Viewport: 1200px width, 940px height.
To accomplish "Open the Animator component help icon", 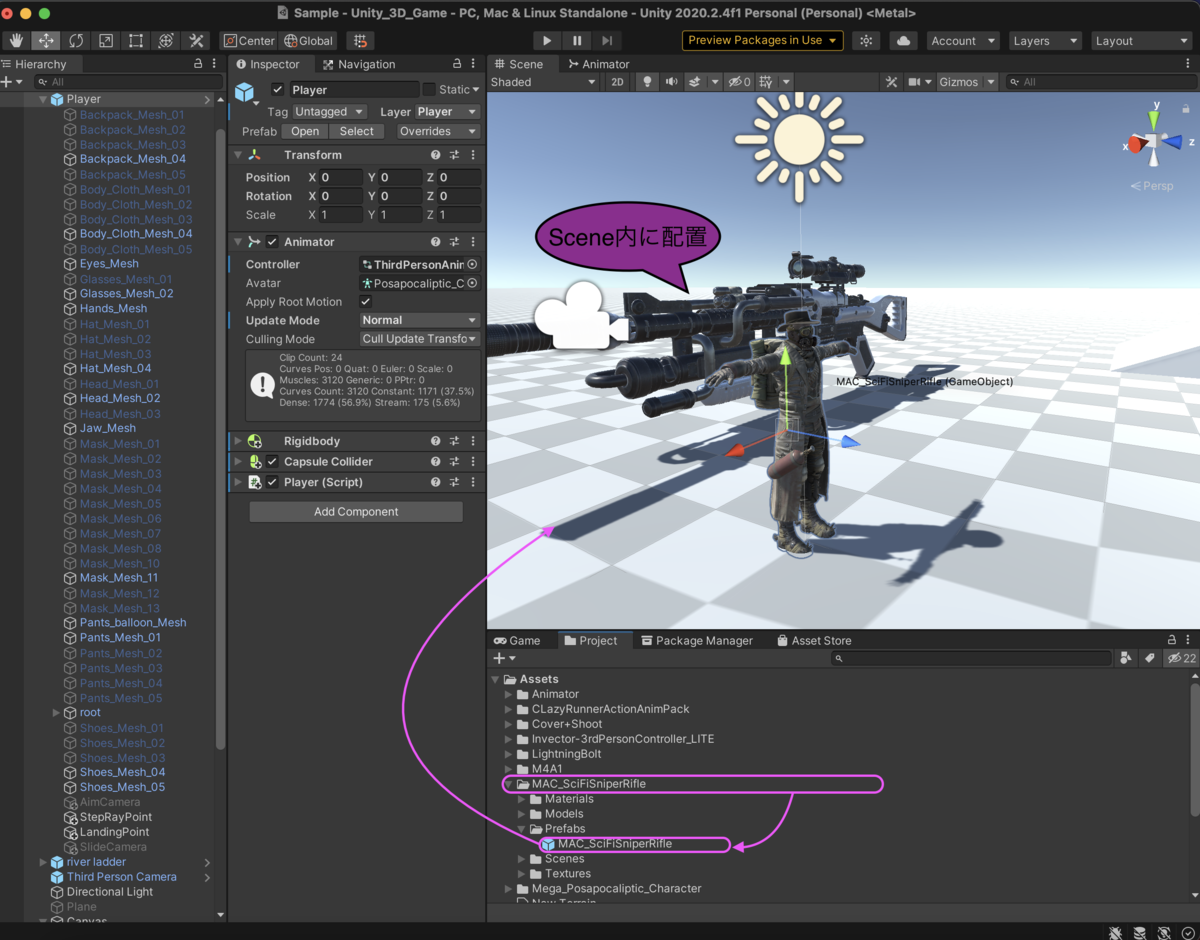I will coord(435,242).
